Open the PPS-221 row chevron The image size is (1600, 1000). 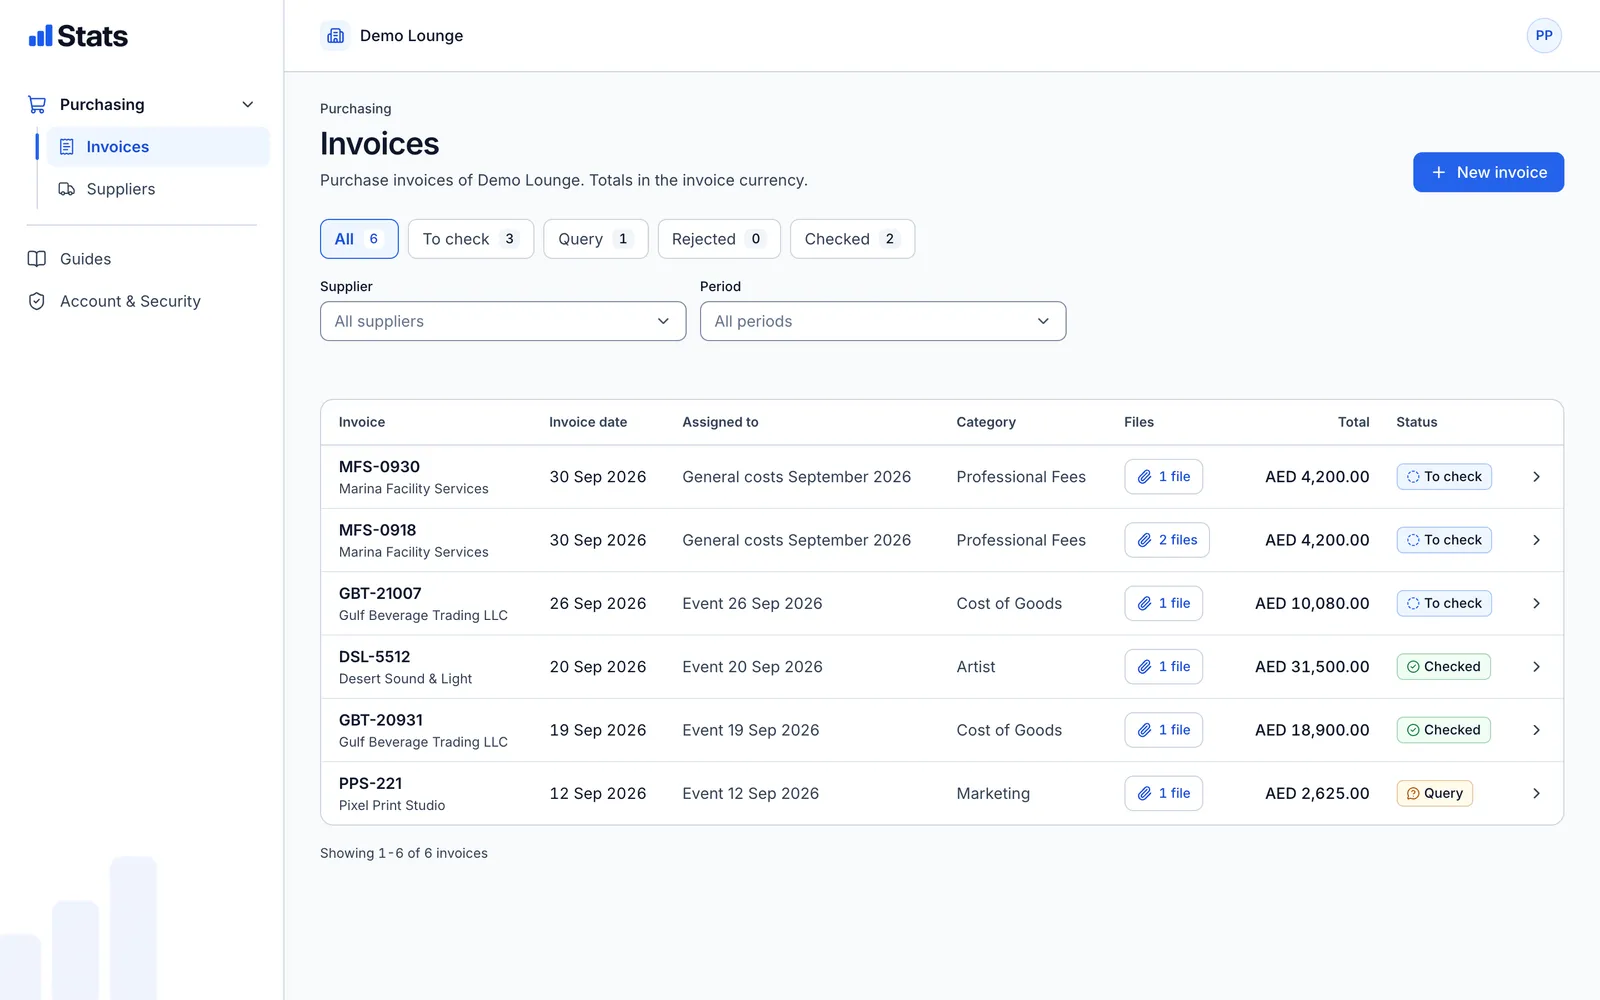tap(1536, 793)
